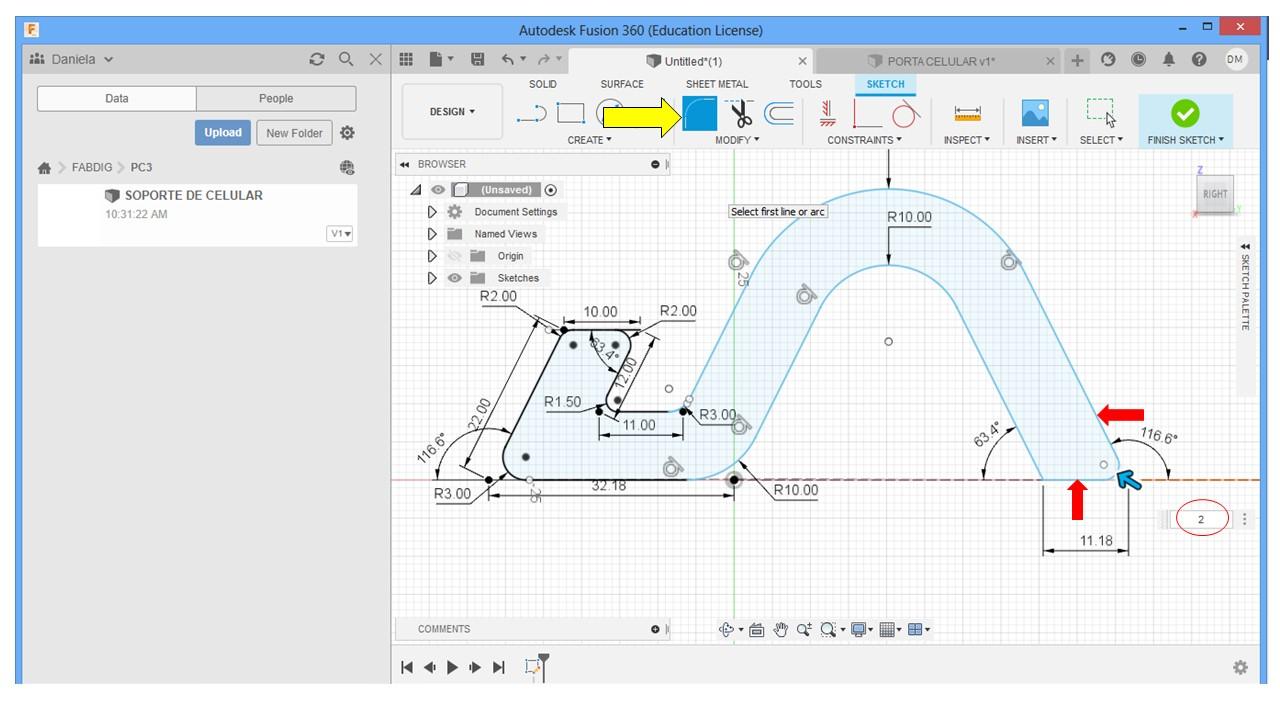Image resolution: width=1280 pixels, height=720 pixels.
Task: Switch to the Tools tab
Action: [805, 84]
